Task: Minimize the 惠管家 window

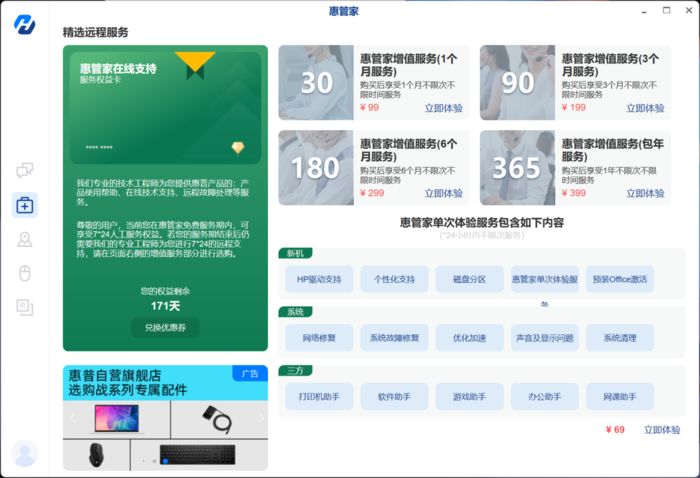Action: click(x=644, y=11)
